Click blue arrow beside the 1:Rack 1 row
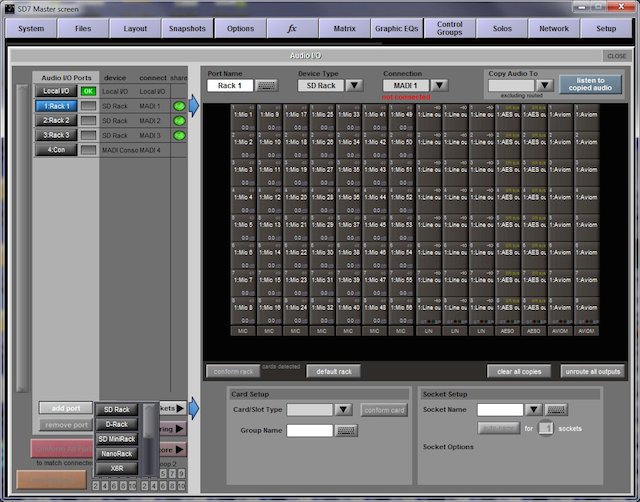 194,106
